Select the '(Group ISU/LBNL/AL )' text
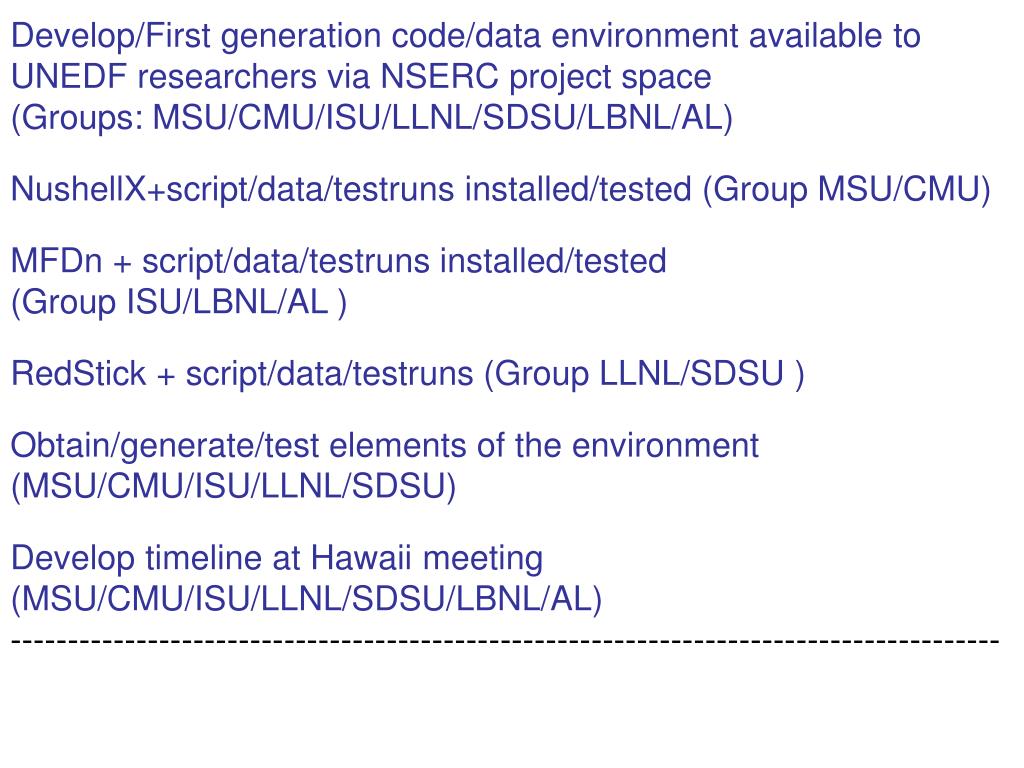1024x768 pixels. pos(179,302)
